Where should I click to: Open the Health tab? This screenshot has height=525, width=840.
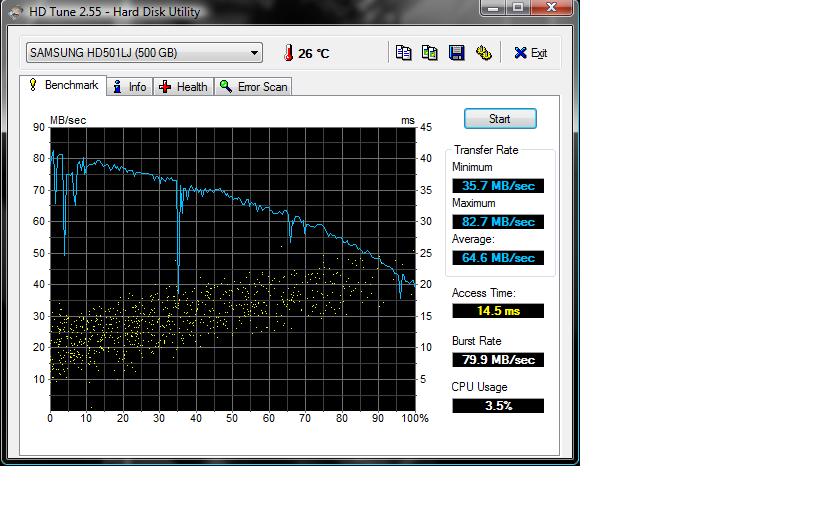tap(184, 87)
